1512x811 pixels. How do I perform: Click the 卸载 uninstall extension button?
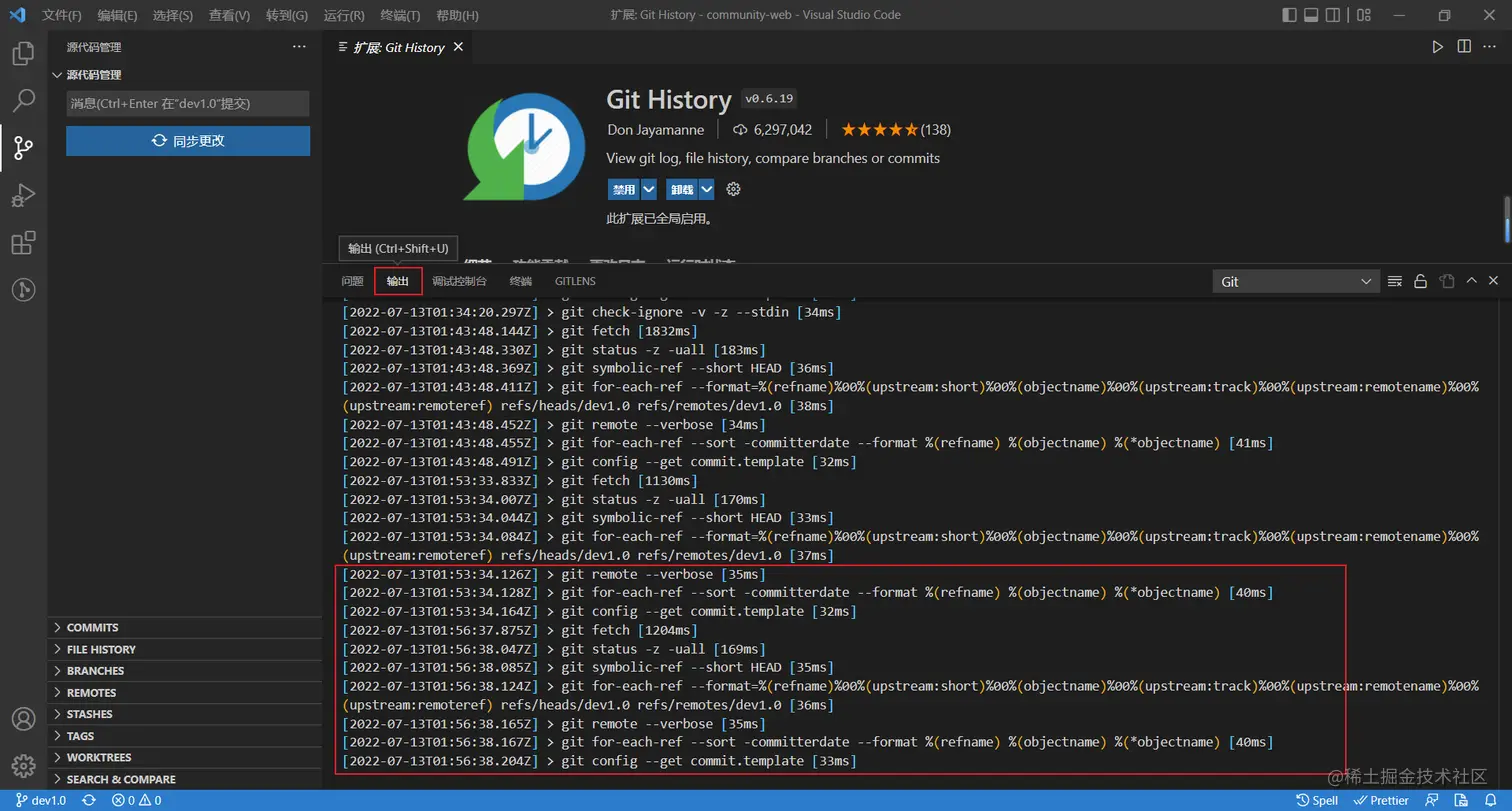coord(682,189)
